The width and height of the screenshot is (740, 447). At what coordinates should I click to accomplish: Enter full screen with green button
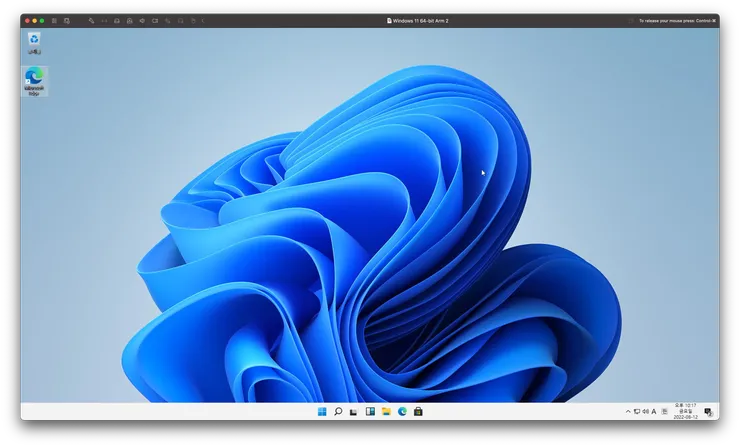click(x=42, y=21)
